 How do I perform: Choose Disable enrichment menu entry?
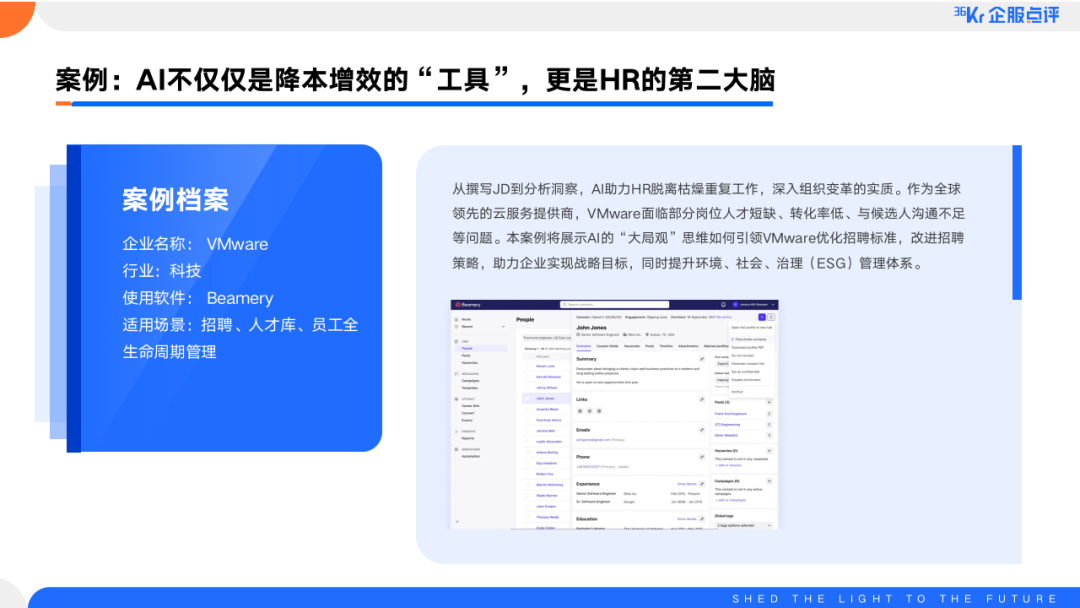coord(746,380)
